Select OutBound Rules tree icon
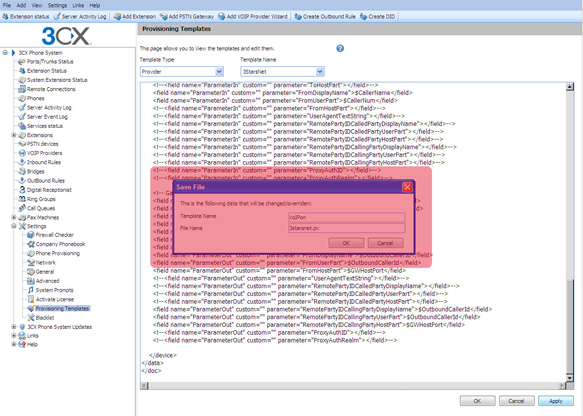 (x=22, y=181)
